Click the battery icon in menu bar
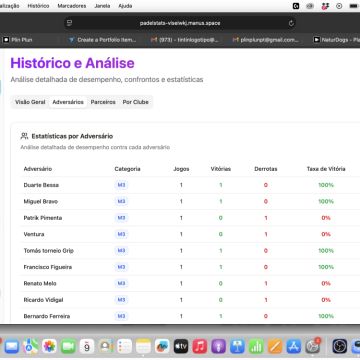Screen dimensions: 360x360 [x=354, y=6]
